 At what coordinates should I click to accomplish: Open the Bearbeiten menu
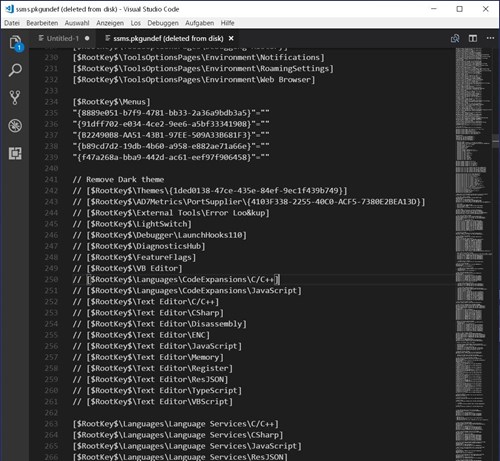click(x=42, y=23)
